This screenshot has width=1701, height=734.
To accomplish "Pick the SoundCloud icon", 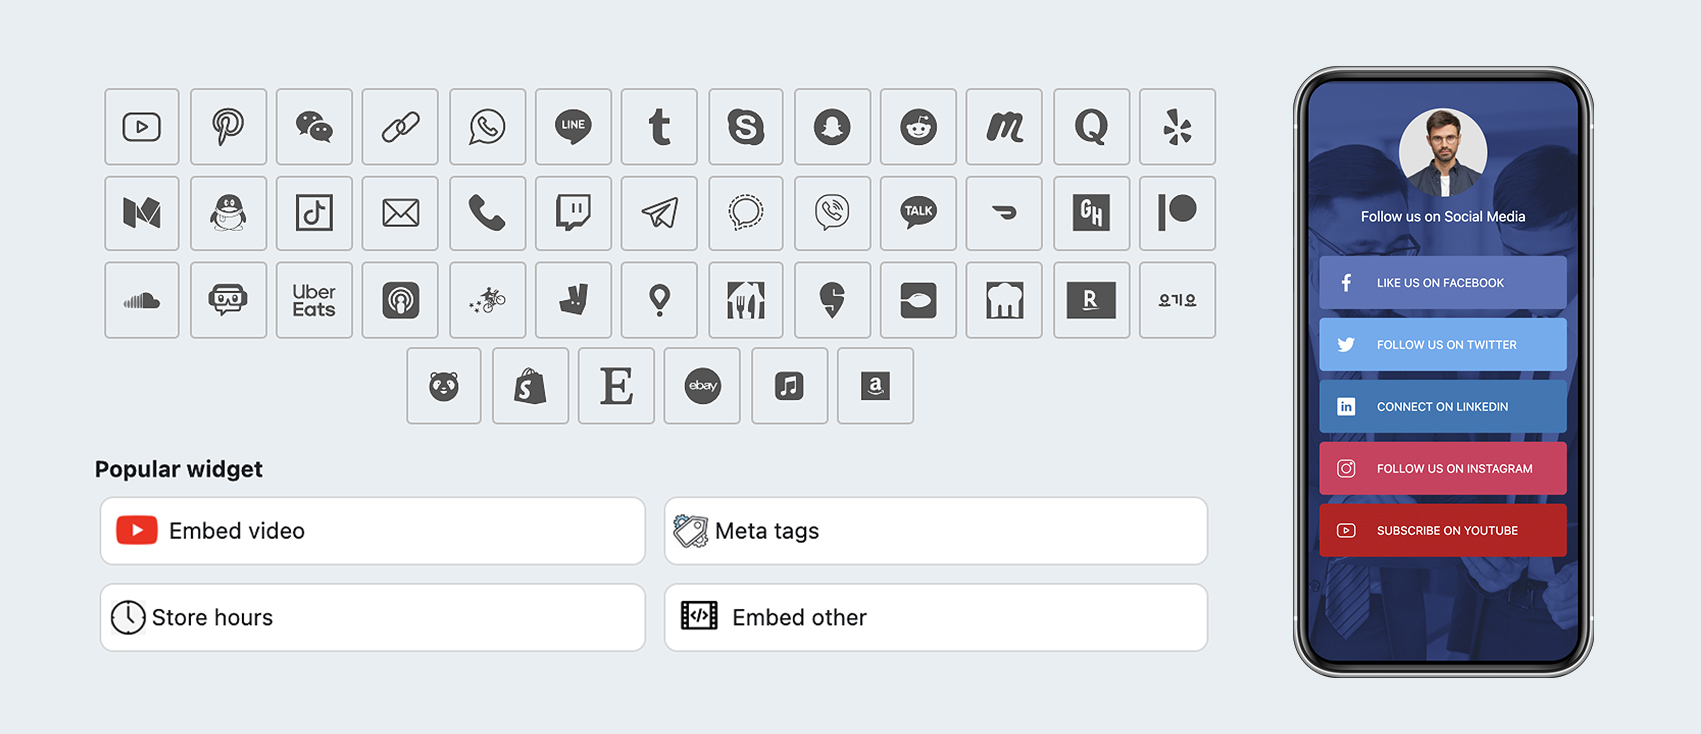I will coord(142,300).
